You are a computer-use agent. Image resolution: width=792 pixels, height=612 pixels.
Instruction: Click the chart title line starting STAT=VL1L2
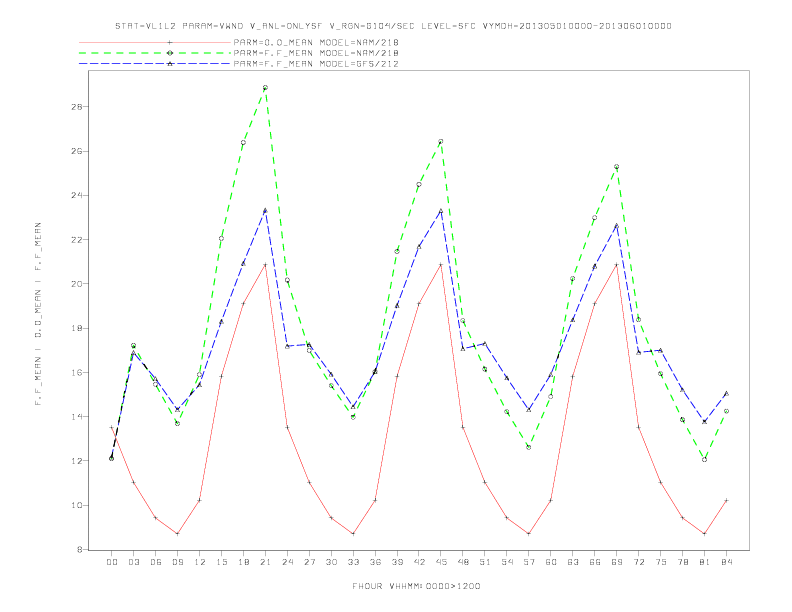click(393, 26)
